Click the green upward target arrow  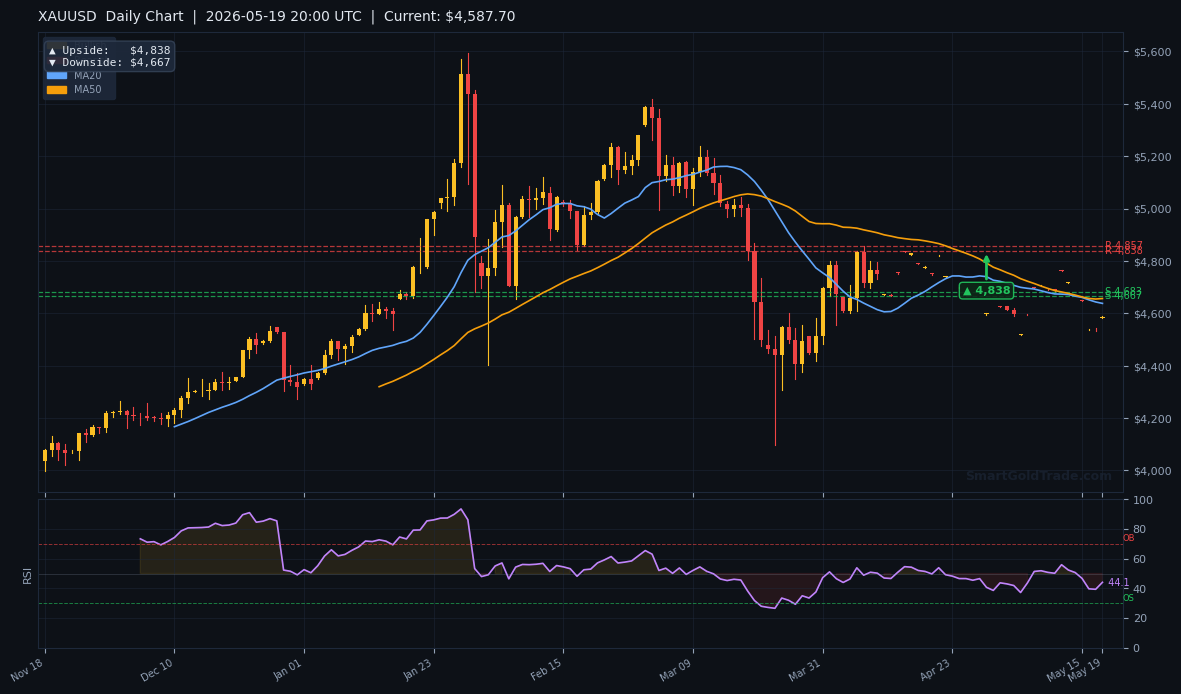987,268
